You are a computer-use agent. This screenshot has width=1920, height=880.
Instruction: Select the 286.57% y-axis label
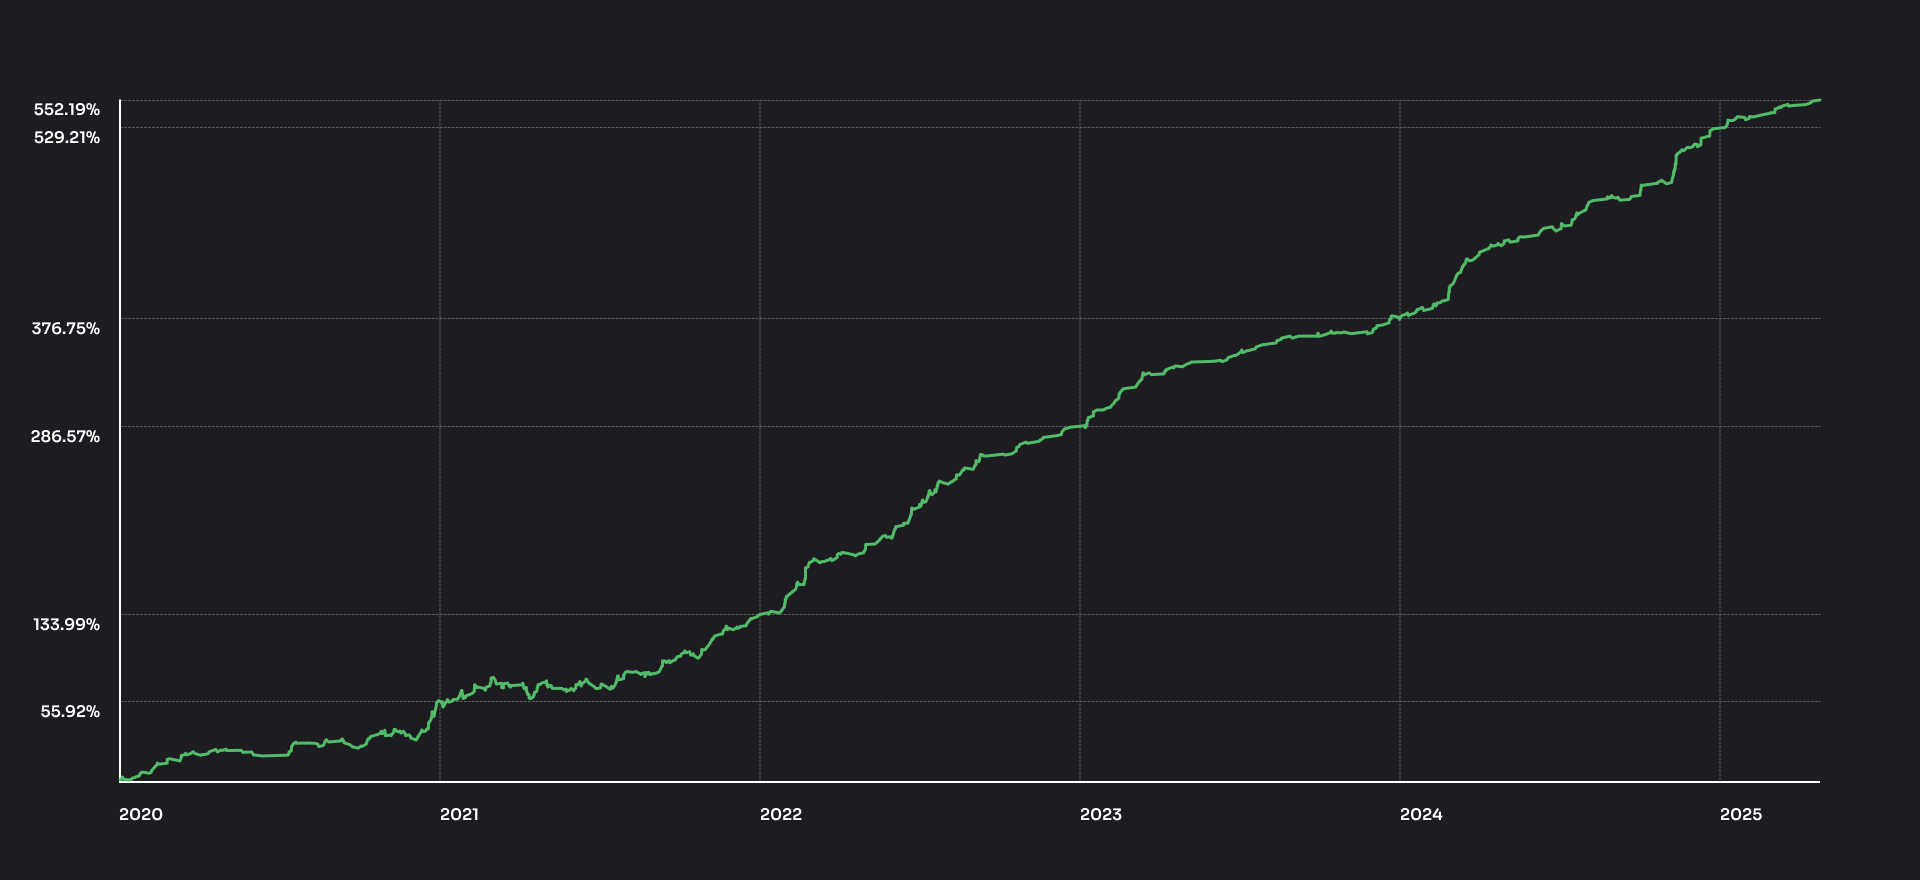pos(66,436)
